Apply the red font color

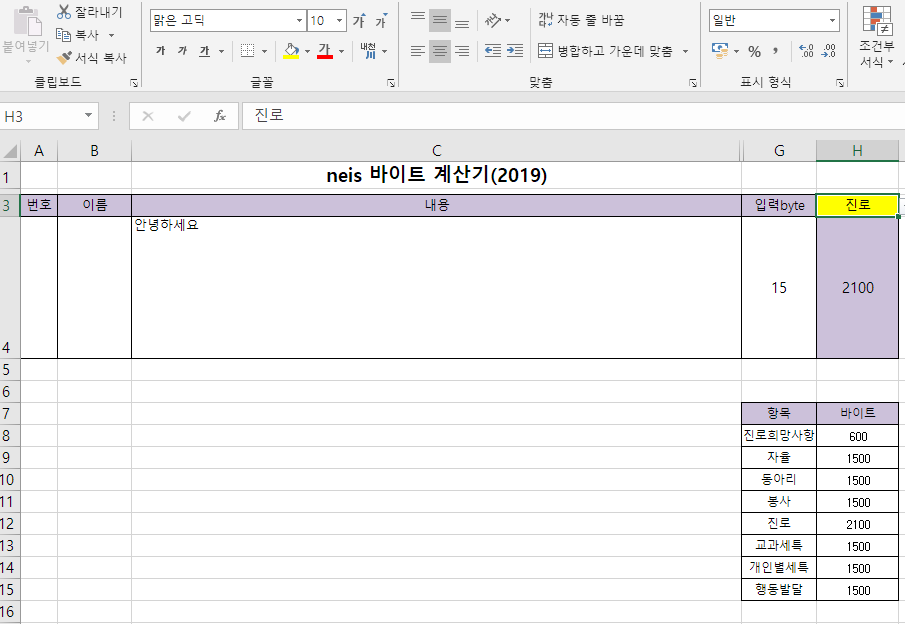(325, 51)
